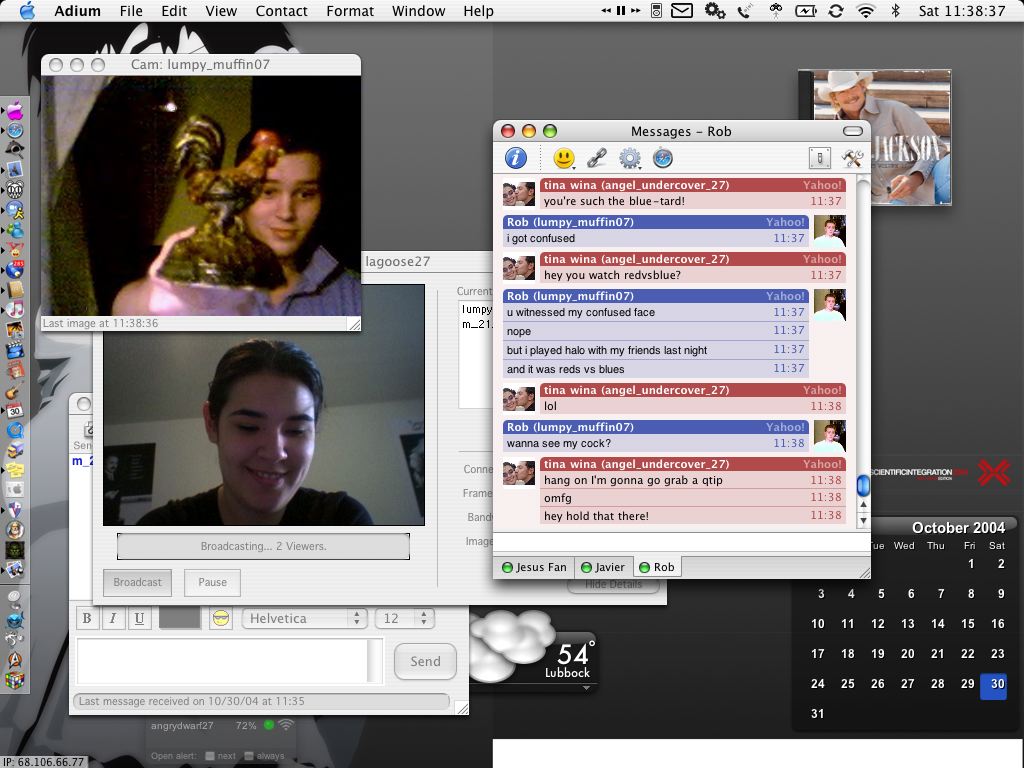This screenshot has width=1024, height=768.
Task: Open the font size 12 dropdown
Action: (x=404, y=619)
